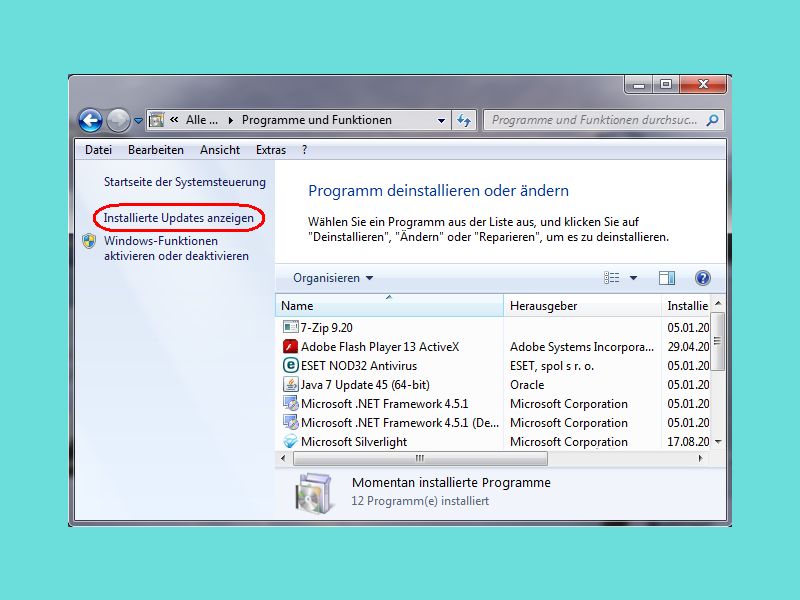Select 'Microsoft .NET Framework 4.5.1 (De...' entry
Viewport: 800px width, 600px height.
click(400, 423)
